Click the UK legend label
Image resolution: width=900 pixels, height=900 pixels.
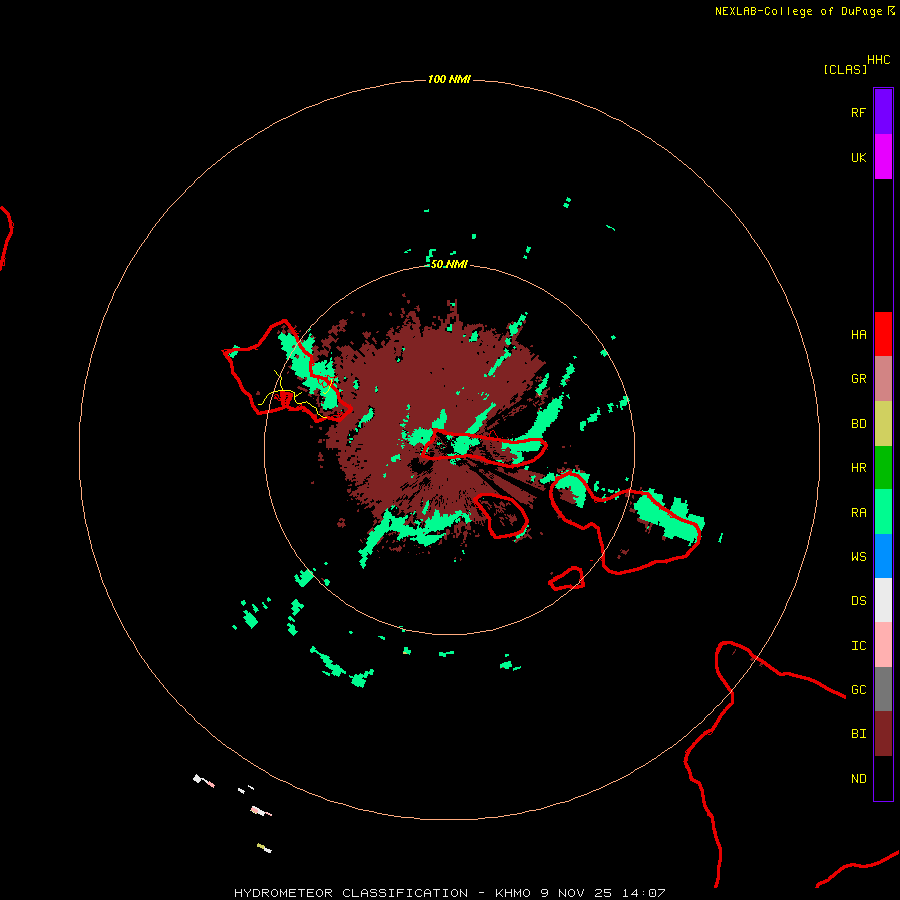click(x=858, y=157)
